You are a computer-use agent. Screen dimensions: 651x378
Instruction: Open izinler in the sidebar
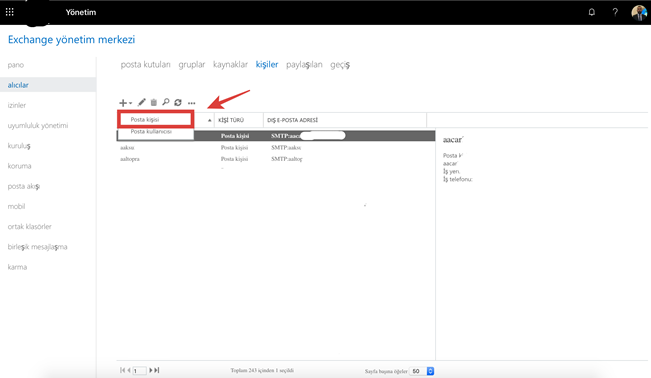click(17, 106)
